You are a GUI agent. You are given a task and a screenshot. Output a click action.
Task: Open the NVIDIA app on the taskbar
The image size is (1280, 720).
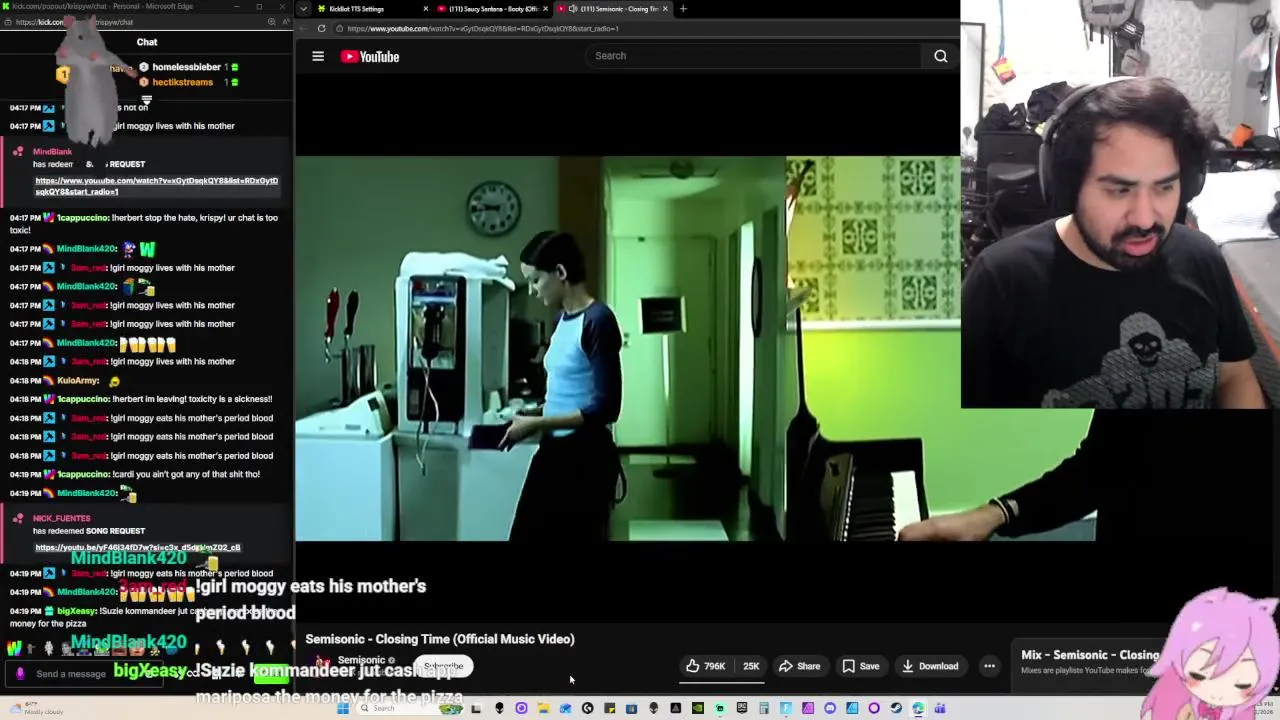697,708
